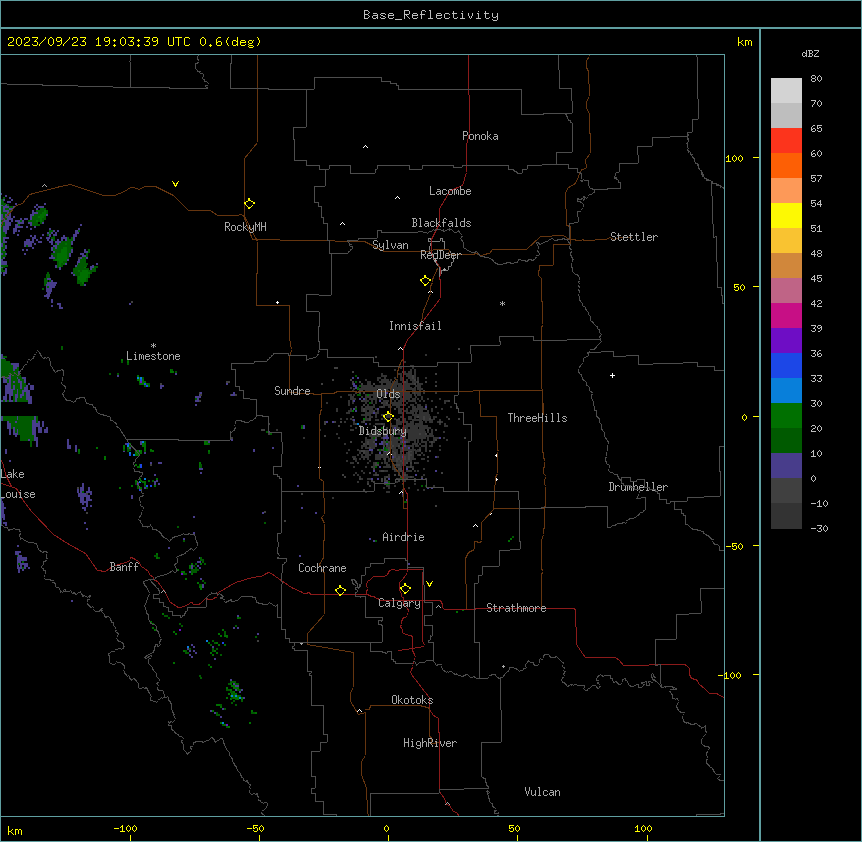Pick the purple 36-39 dBZ legend swatch

[786, 341]
